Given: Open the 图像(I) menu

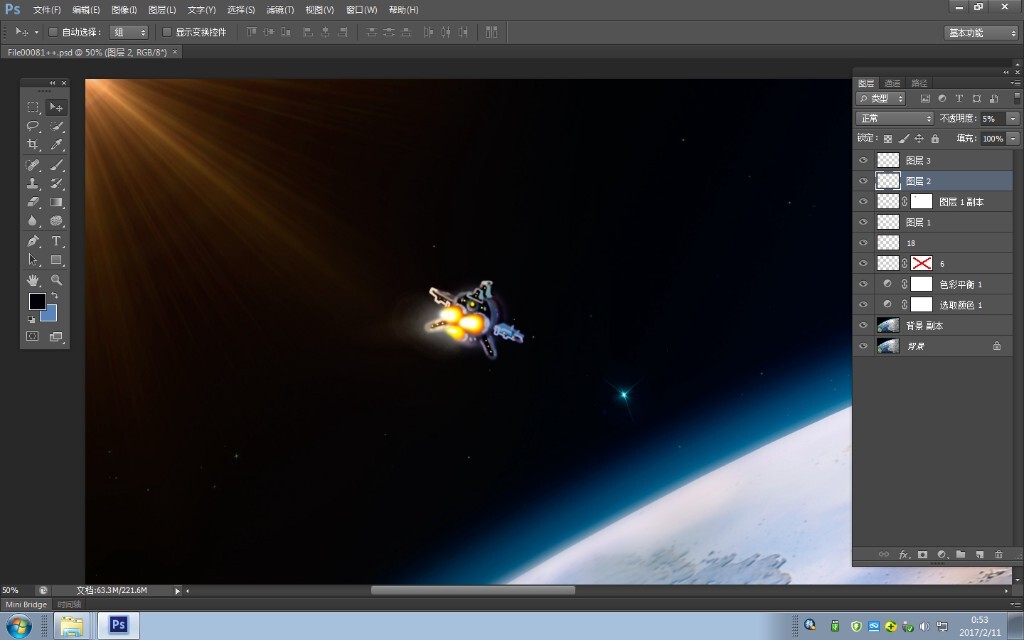Looking at the screenshot, I should [x=124, y=10].
